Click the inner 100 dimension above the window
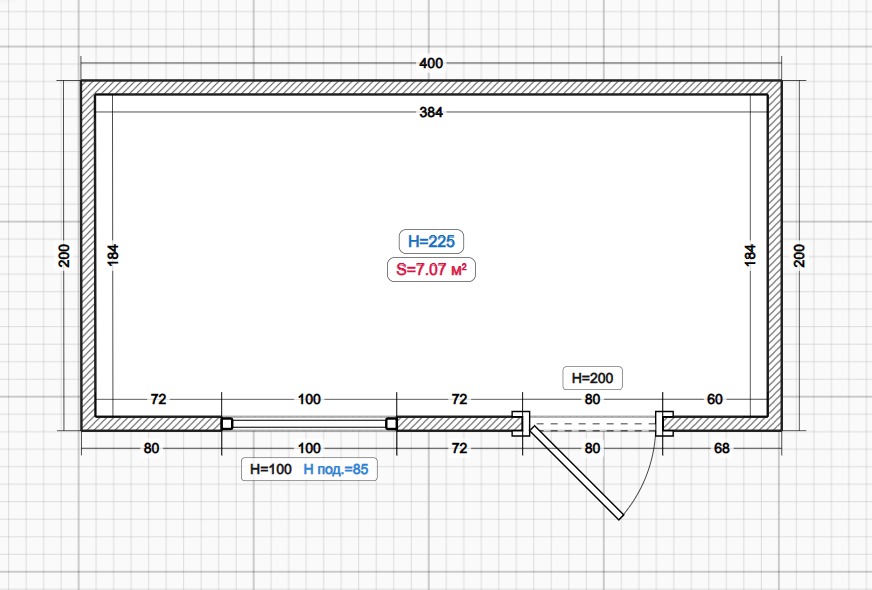This screenshot has height=590, width=872. (309, 399)
